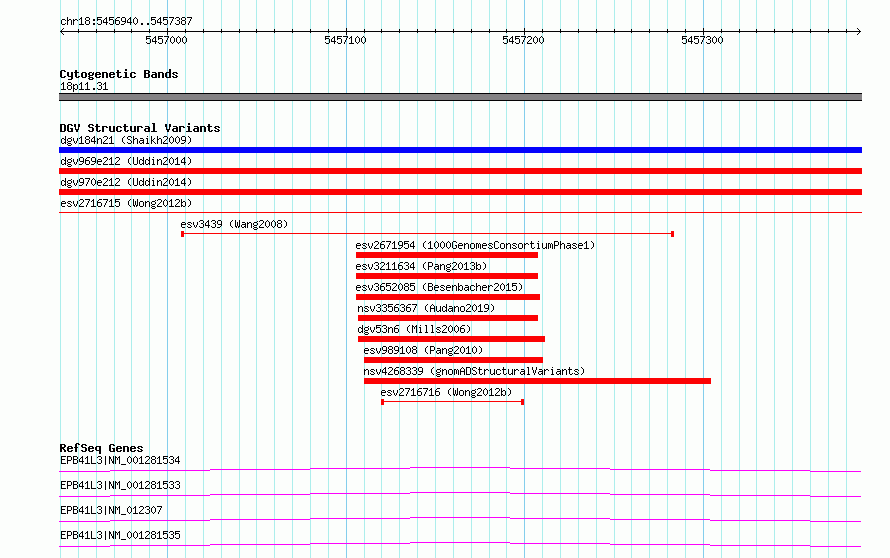Click ruler position 5457000

point(166,40)
